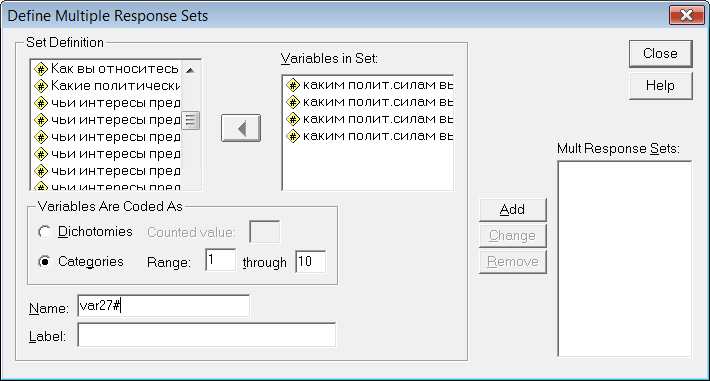Viewport: 710px width, 381px height.
Task: Click icon beside 'Как вы относитесь' variable
Action: click(x=41, y=69)
